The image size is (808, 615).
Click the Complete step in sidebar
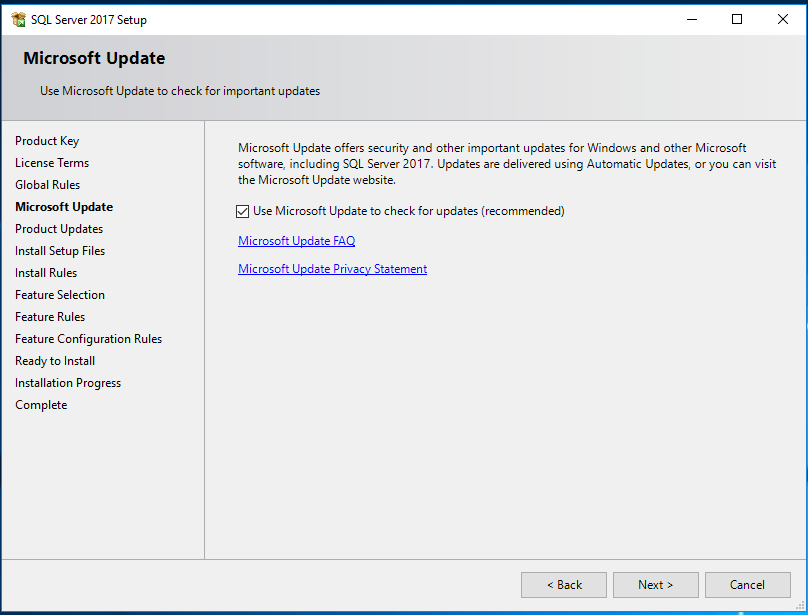coord(41,405)
